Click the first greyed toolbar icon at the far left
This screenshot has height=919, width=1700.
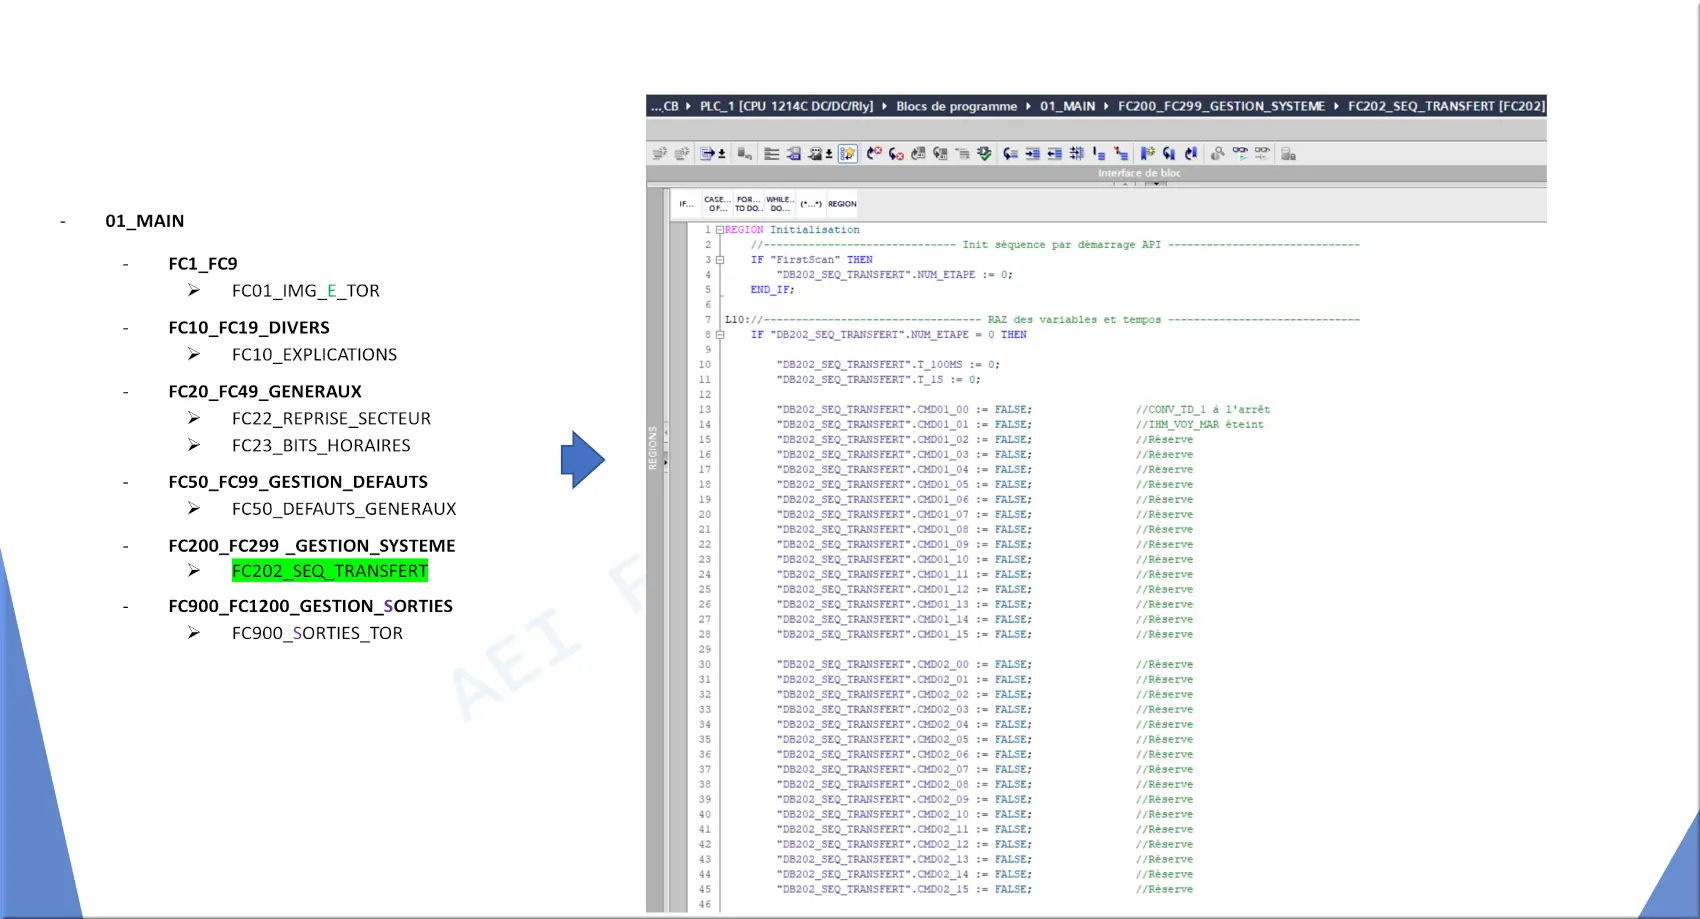pos(660,153)
